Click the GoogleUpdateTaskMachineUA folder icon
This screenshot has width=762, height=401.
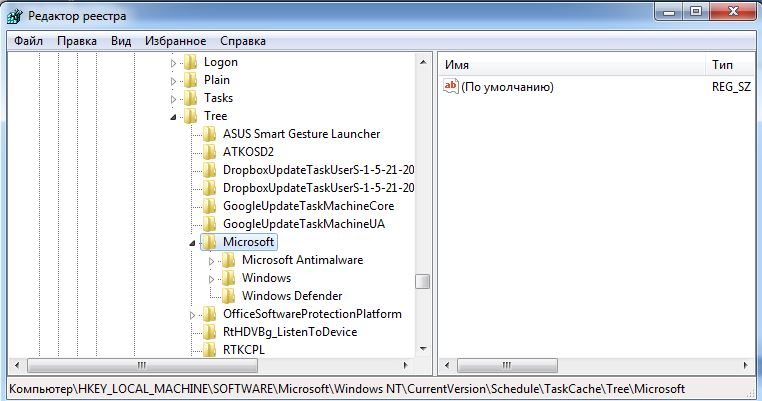[209, 224]
